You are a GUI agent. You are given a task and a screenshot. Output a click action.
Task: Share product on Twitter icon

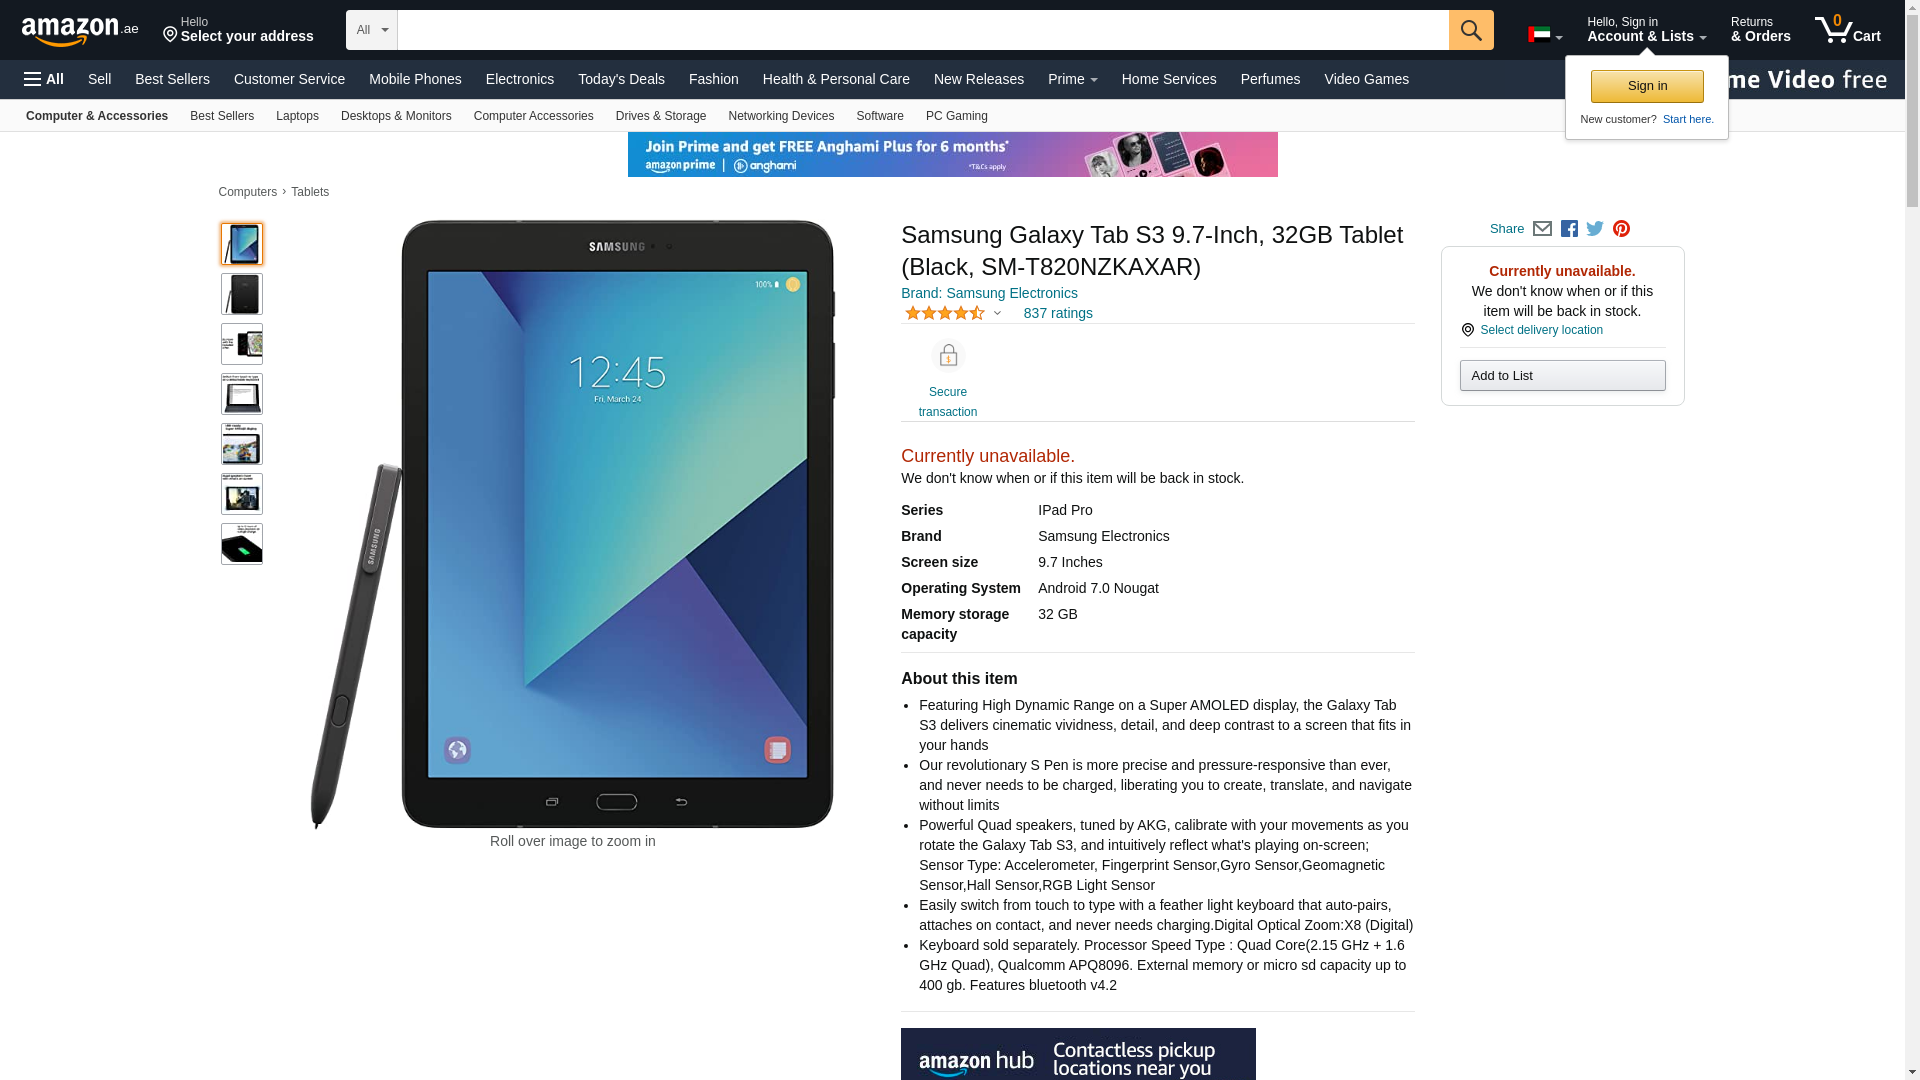click(x=1595, y=229)
